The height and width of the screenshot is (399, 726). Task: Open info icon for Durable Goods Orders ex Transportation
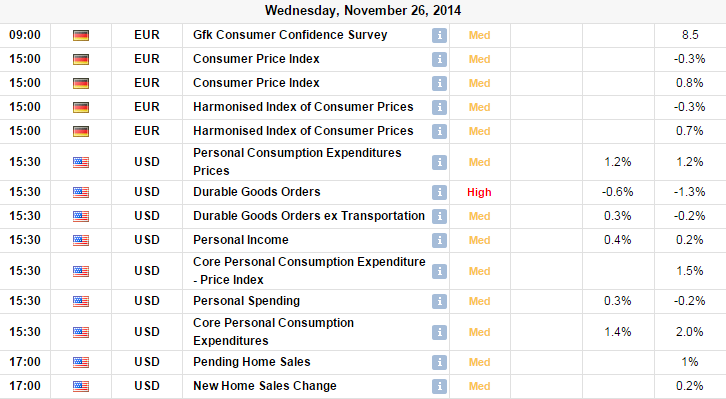439,216
